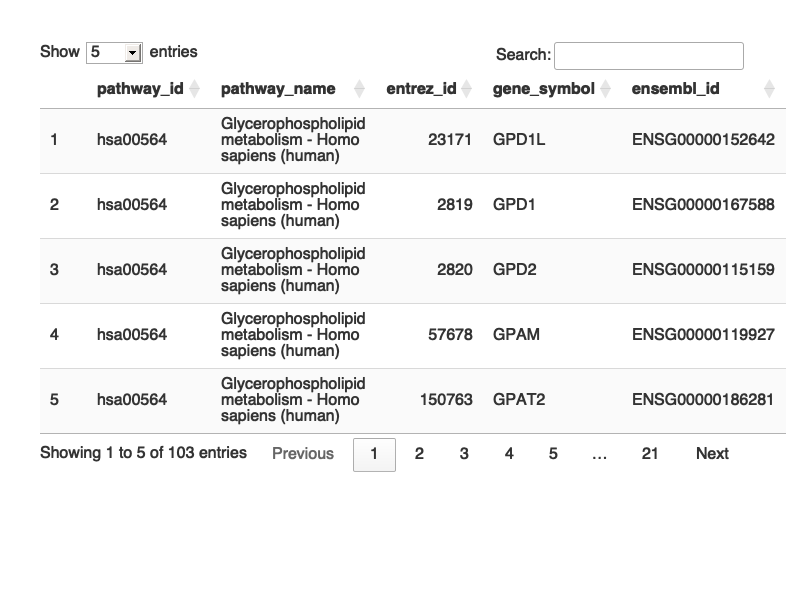Viewport: 786px width, 616px height.
Task: Go to page 2
Action: click(x=419, y=454)
